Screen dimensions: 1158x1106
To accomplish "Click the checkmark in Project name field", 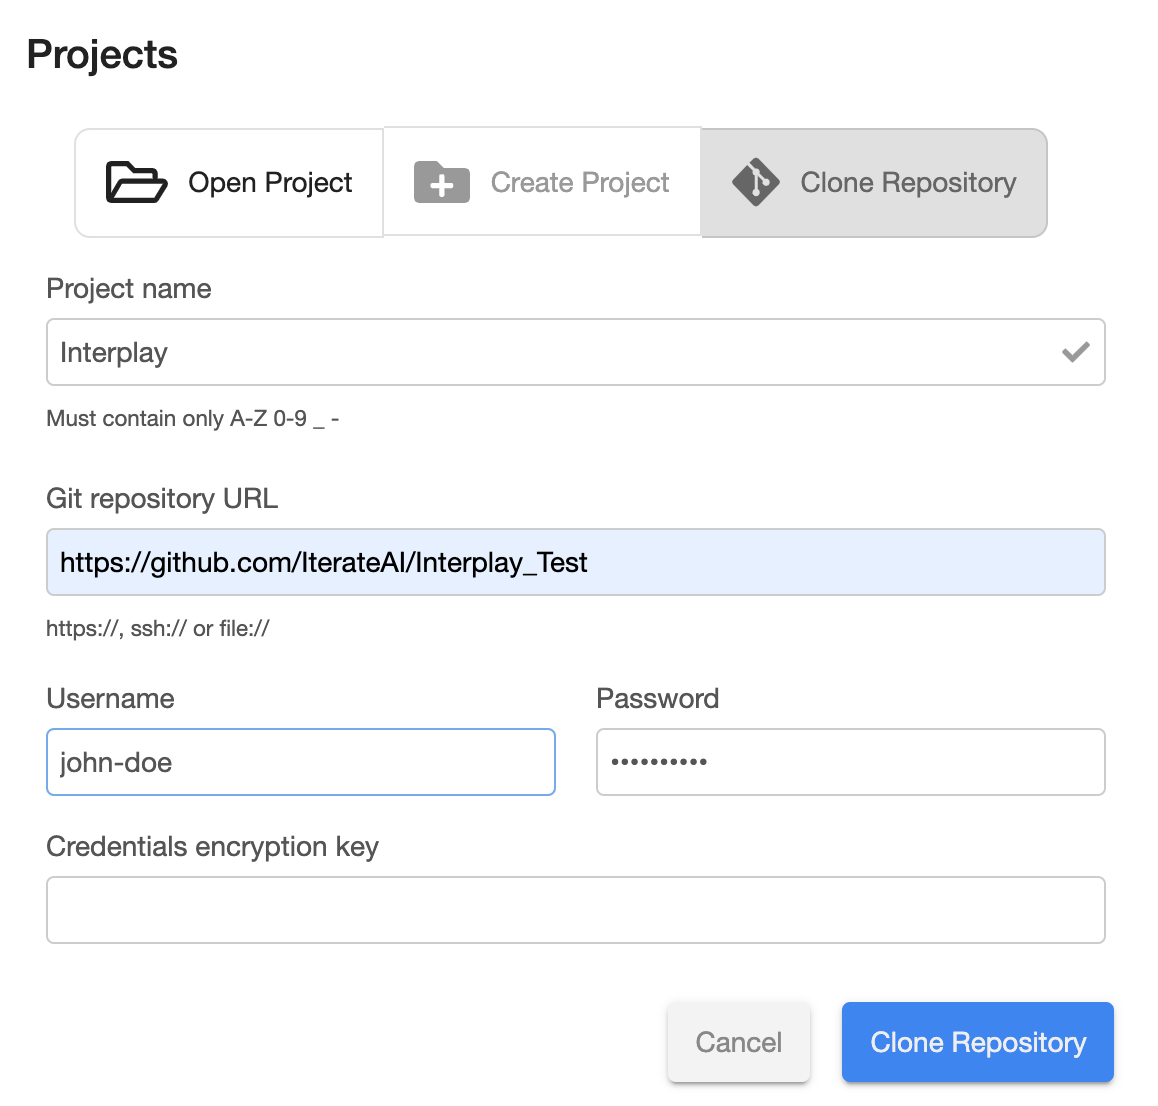I will [x=1075, y=352].
